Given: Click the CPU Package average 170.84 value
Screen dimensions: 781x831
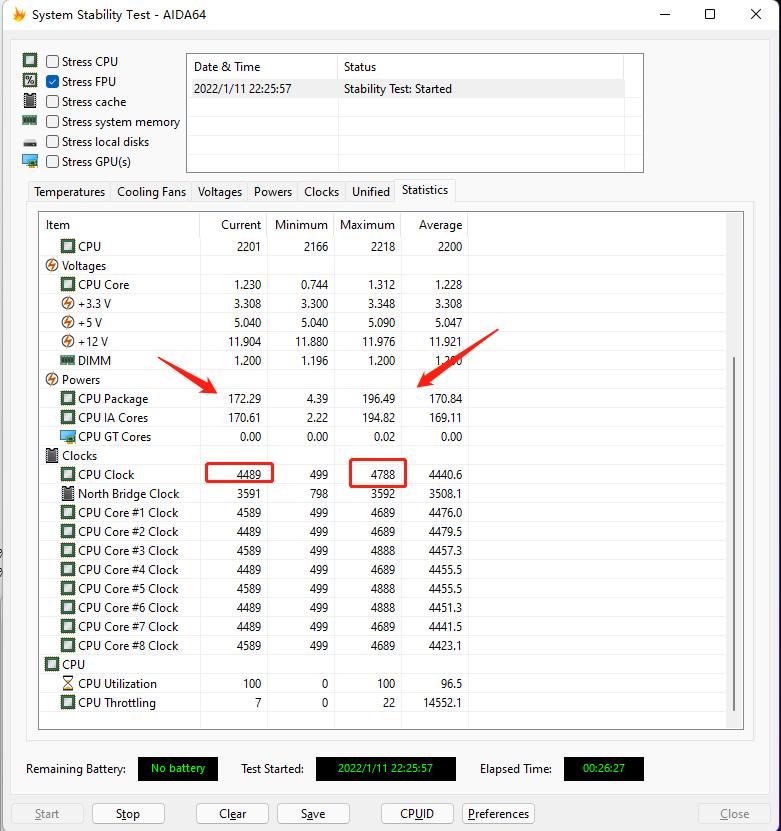Looking at the screenshot, I should [446, 399].
